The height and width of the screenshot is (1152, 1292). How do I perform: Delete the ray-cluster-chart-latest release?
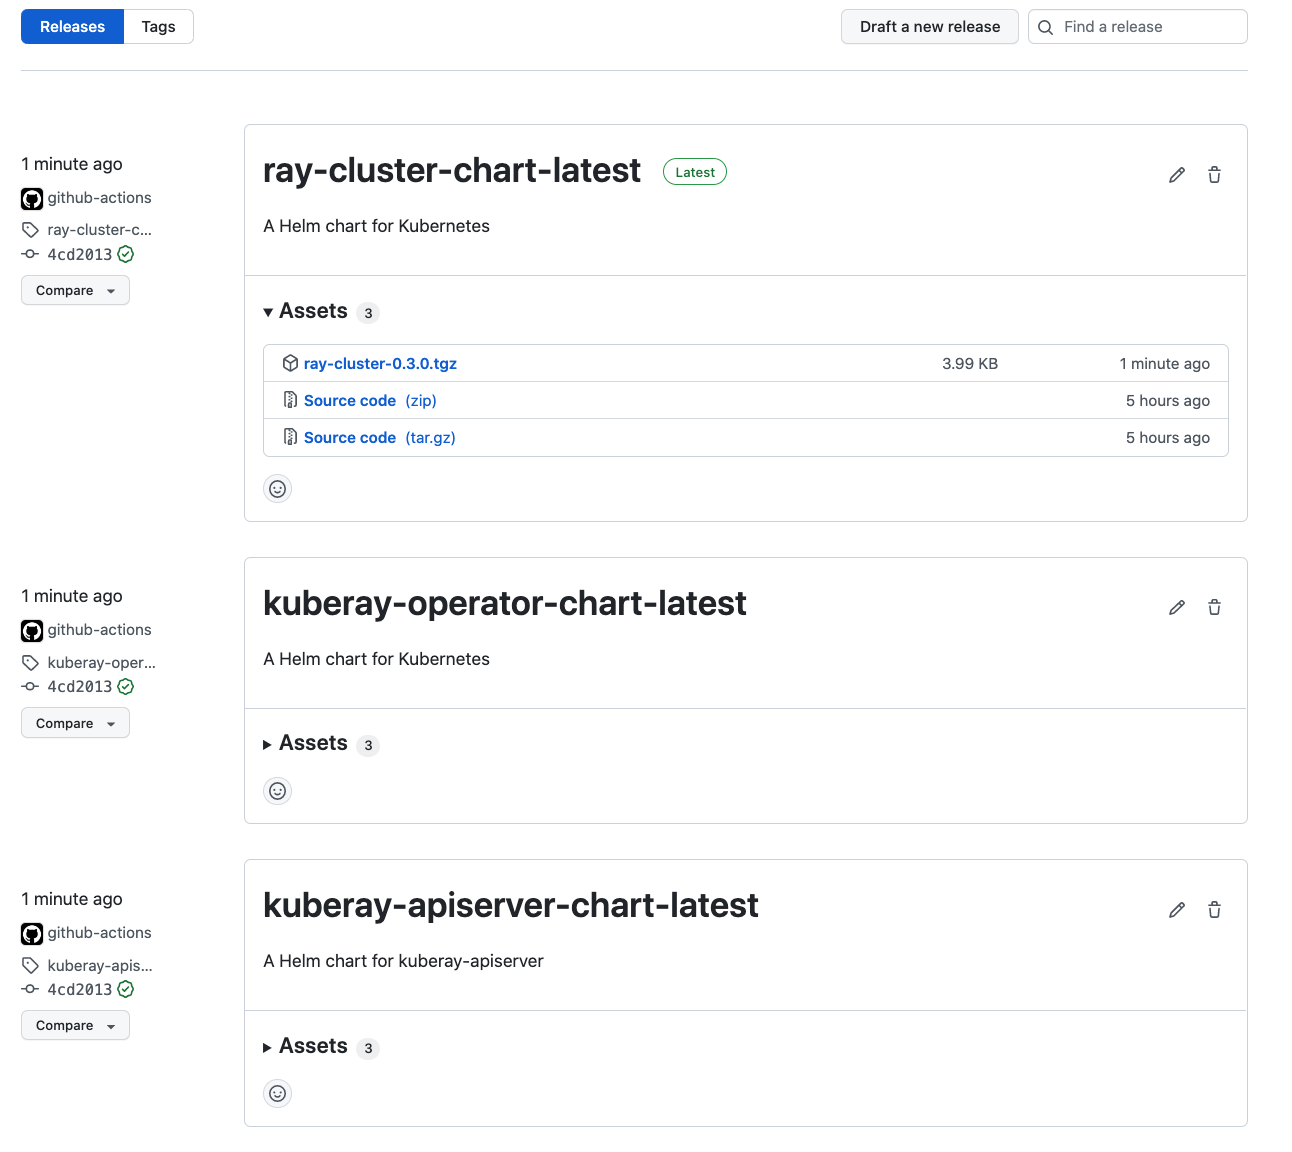pyautogui.click(x=1214, y=174)
